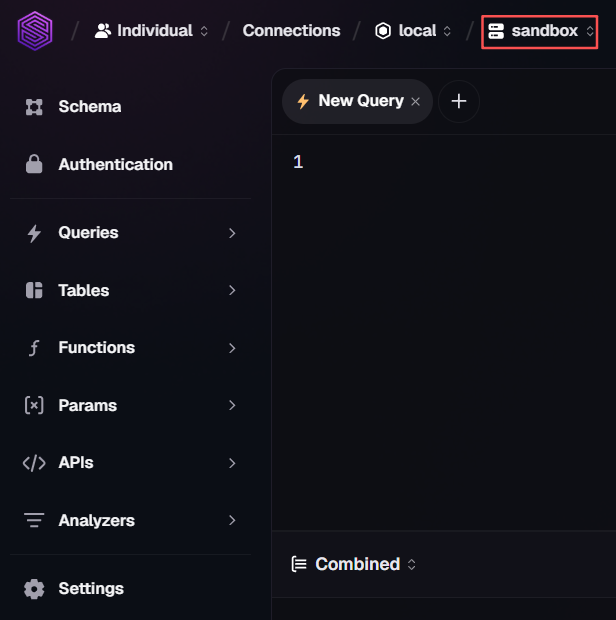616x620 pixels.
Task: Click the Tables layout icon
Action: point(34,290)
